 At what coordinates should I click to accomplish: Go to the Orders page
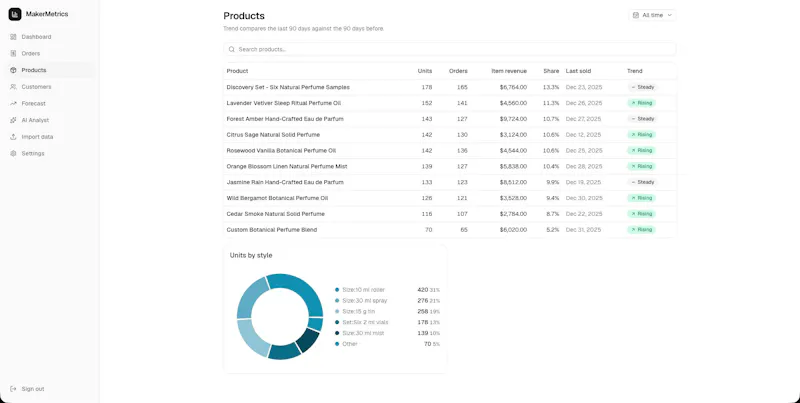pyautogui.click(x=50, y=54)
